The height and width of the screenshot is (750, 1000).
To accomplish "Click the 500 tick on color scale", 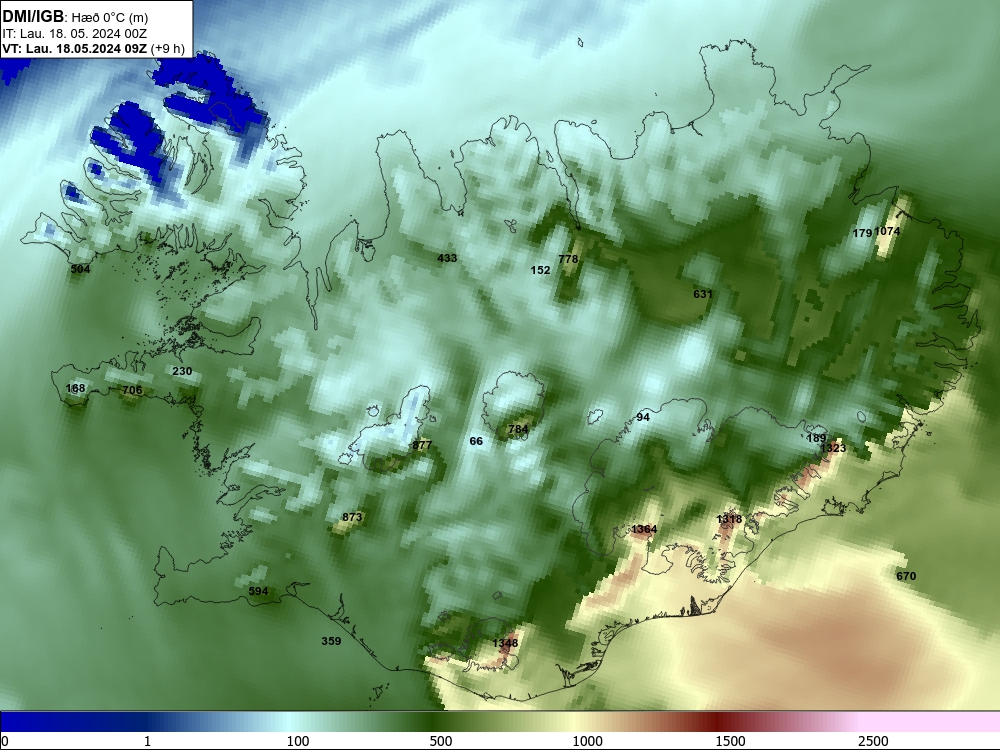I will (x=441, y=741).
